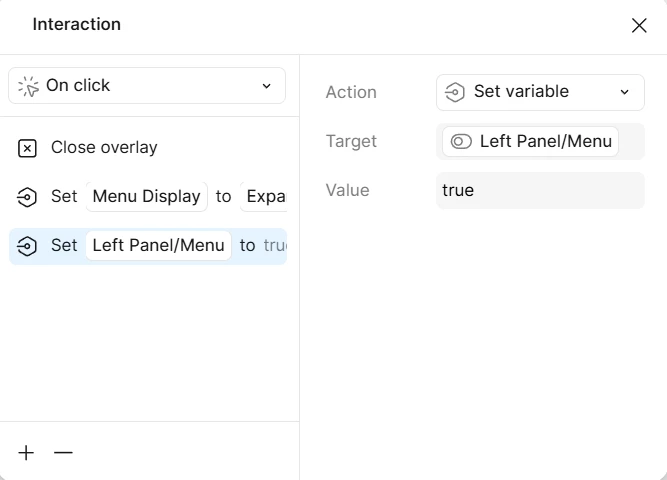The image size is (667, 480).
Task: Click the Value field showing true
Action: tap(540, 190)
